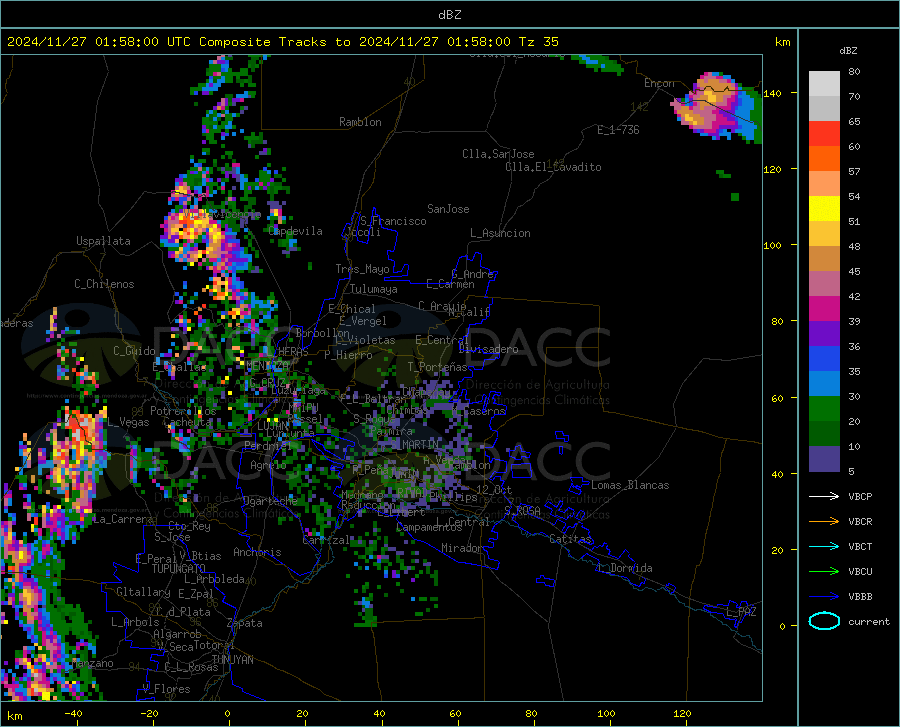900x727 pixels.
Task: Click the Zapata map label
Action: (x=245, y=623)
